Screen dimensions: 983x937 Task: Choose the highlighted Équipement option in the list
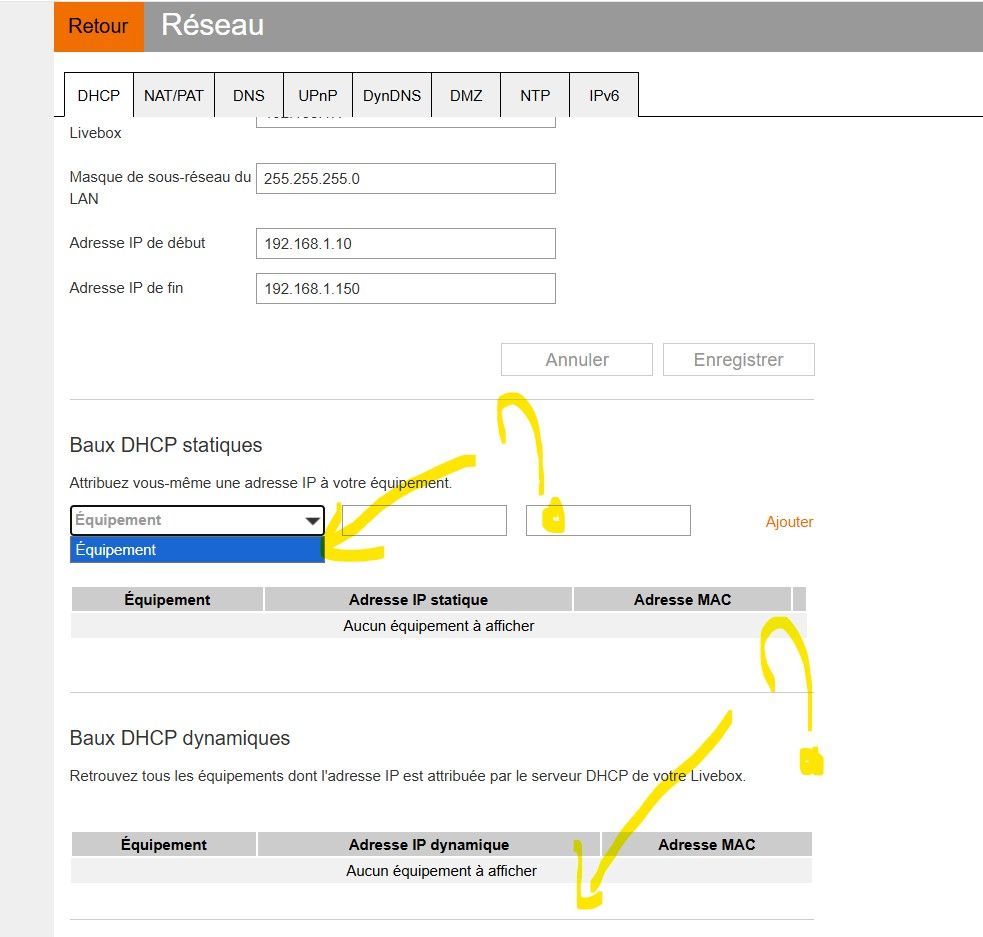(x=197, y=550)
